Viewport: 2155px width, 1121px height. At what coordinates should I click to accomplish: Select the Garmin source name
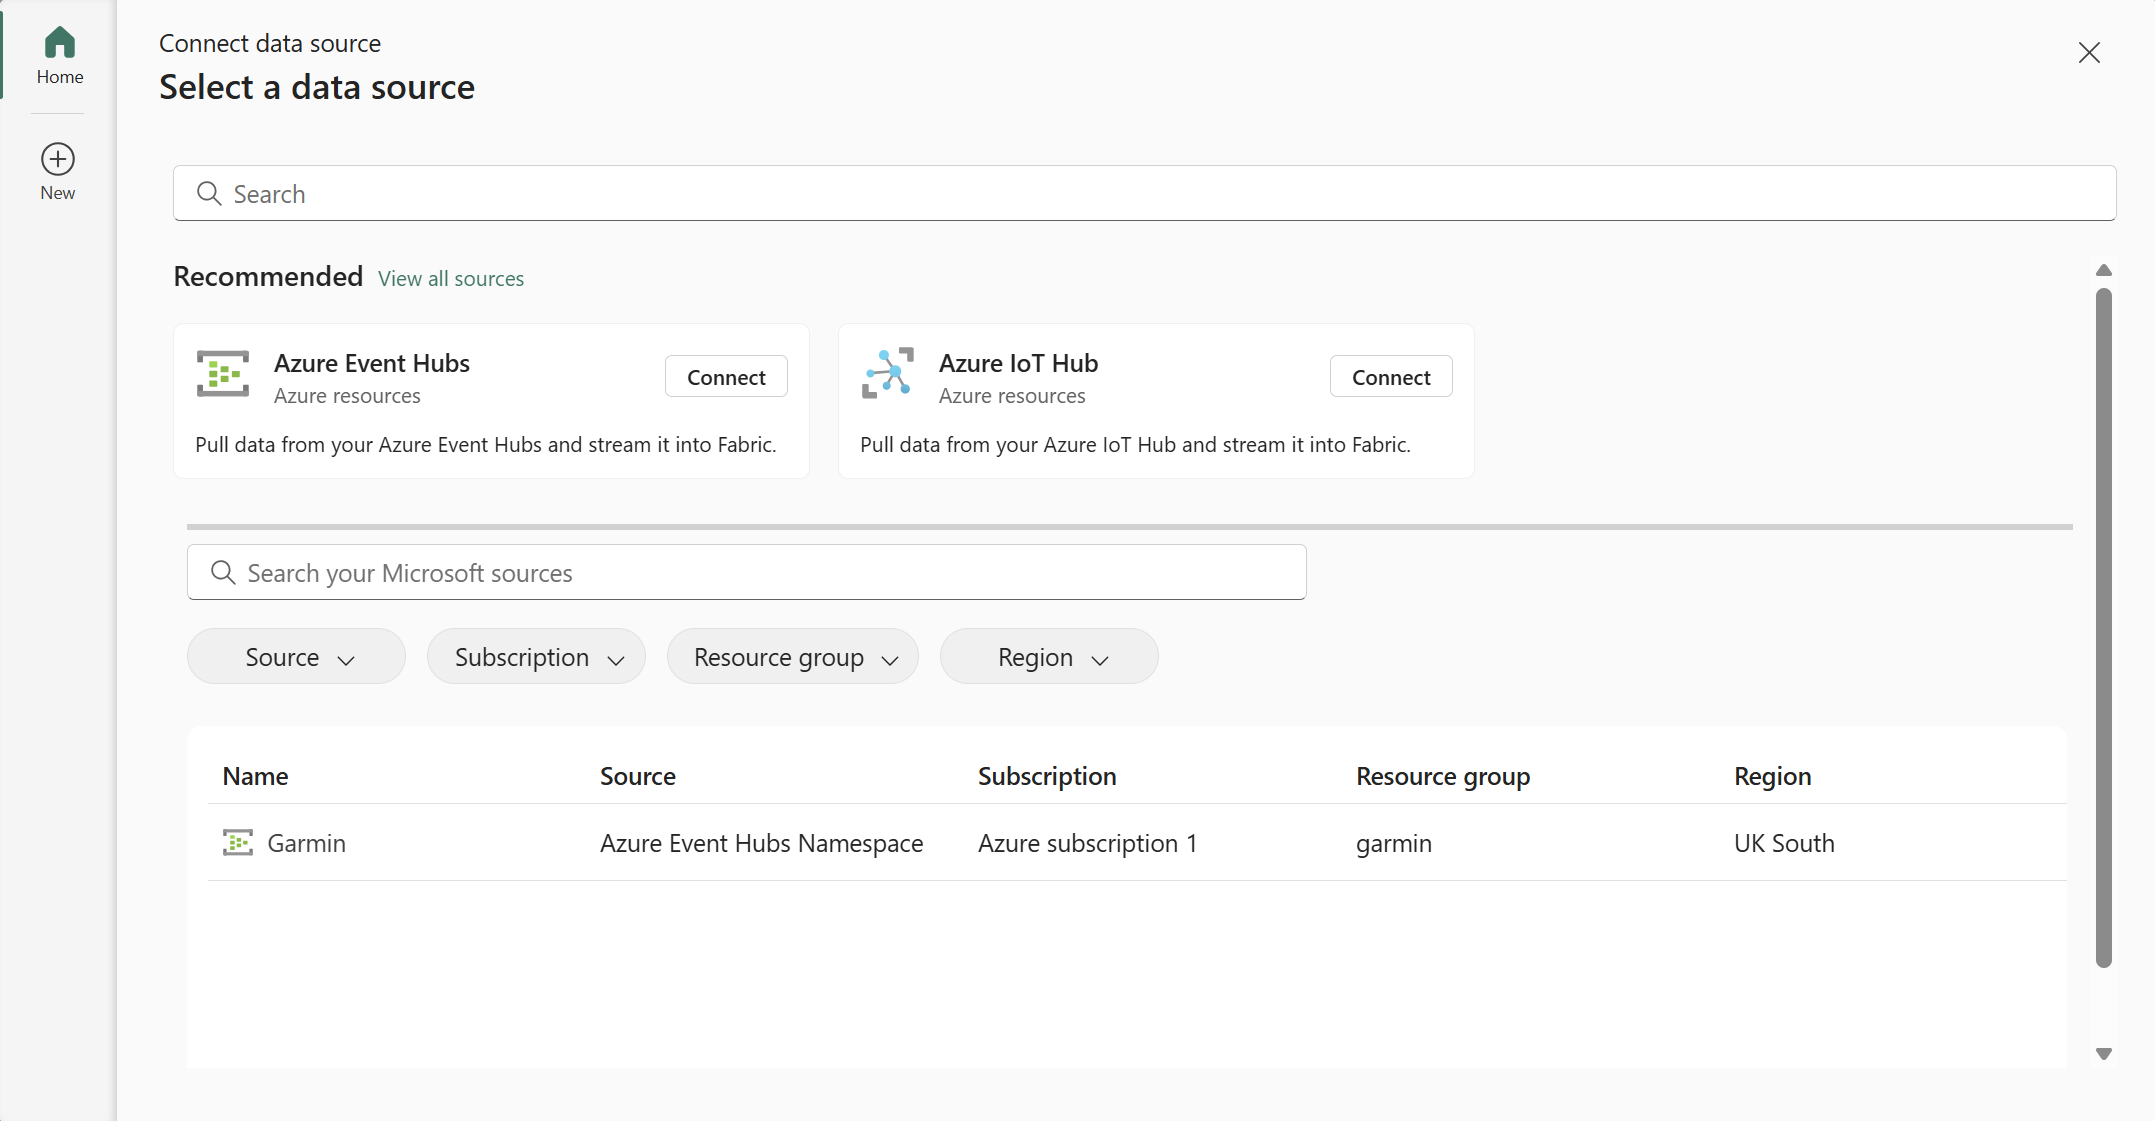click(306, 843)
